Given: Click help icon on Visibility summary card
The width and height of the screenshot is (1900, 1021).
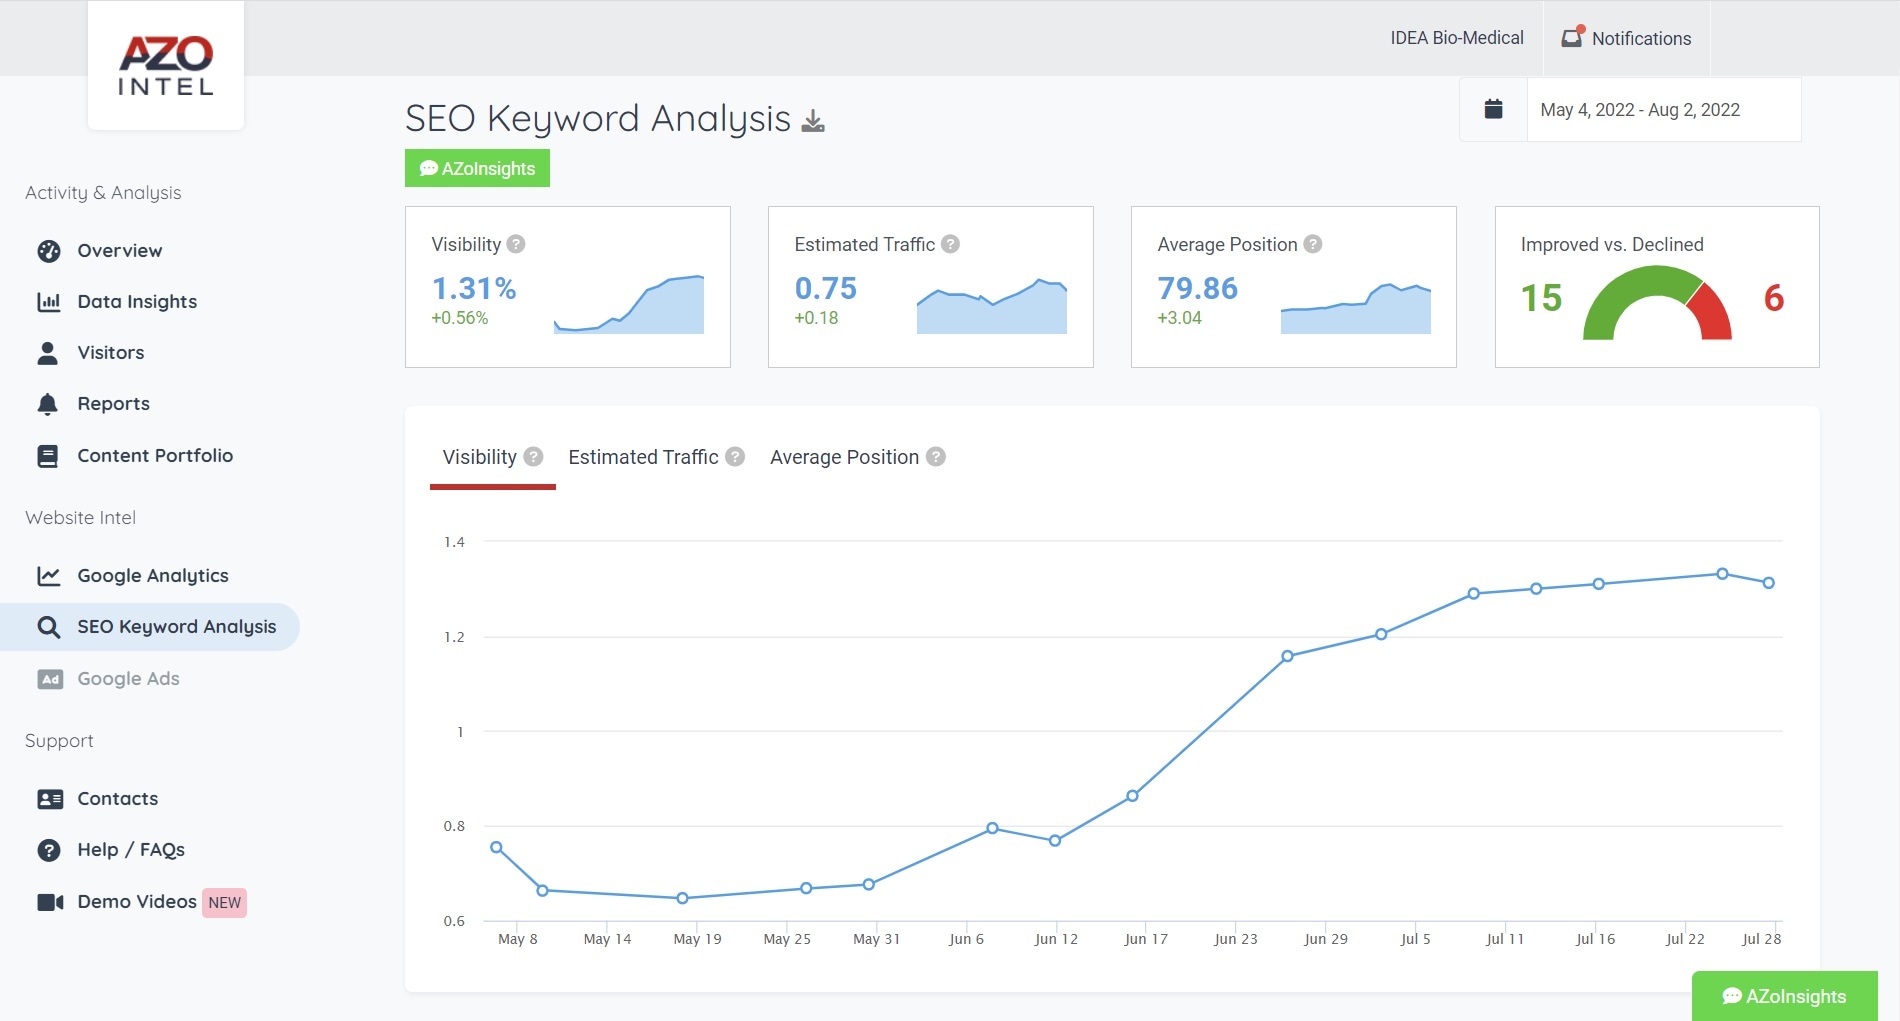Looking at the screenshot, I should [516, 244].
